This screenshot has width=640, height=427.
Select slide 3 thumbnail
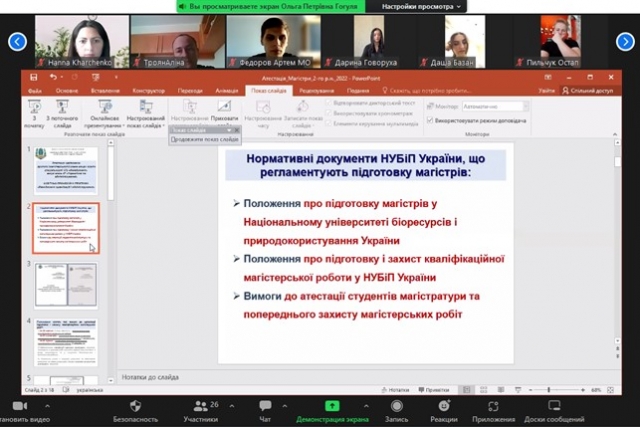coord(66,285)
